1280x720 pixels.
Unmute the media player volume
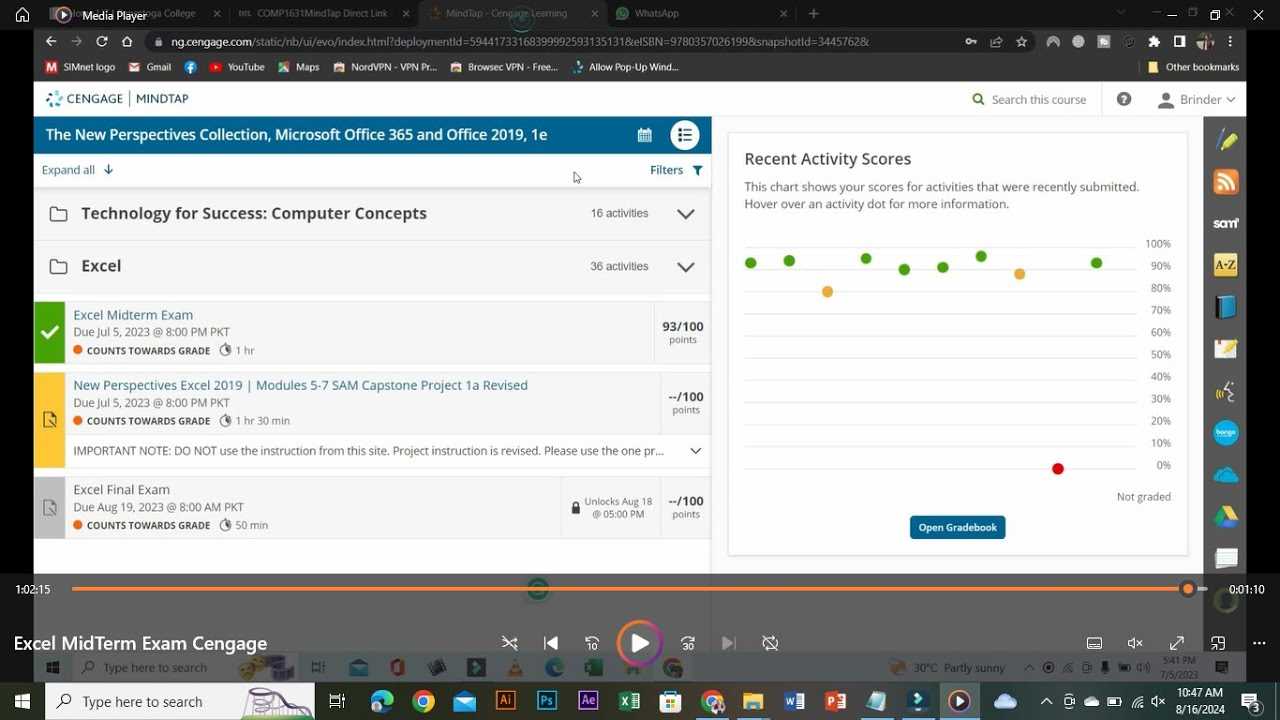tap(1135, 643)
